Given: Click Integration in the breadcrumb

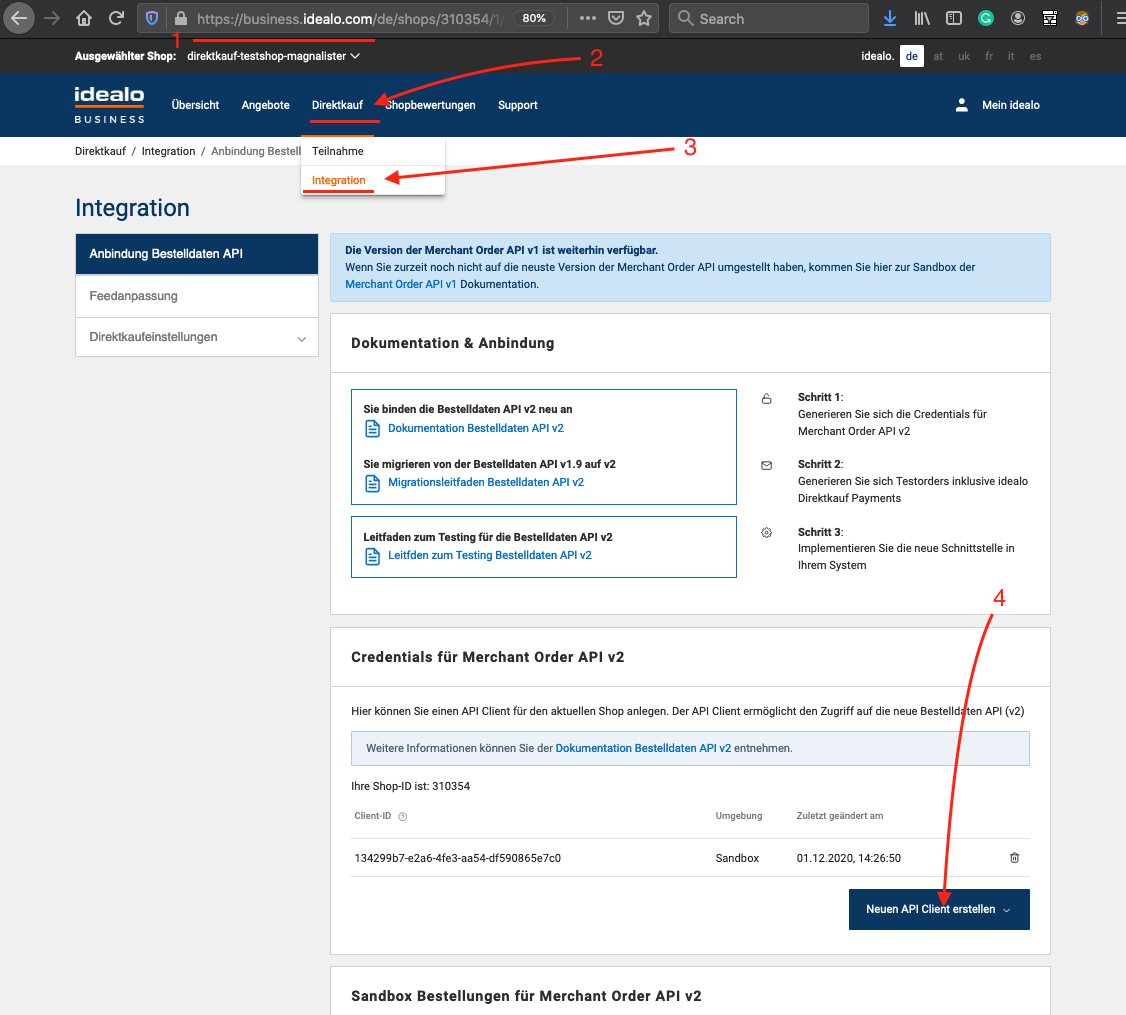Looking at the screenshot, I should tap(168, 151).
